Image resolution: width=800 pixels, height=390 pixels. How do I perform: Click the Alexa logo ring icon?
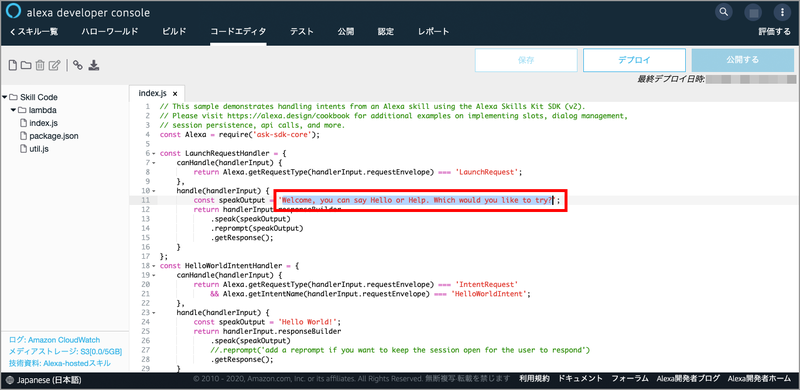click(x=13, y=12)
